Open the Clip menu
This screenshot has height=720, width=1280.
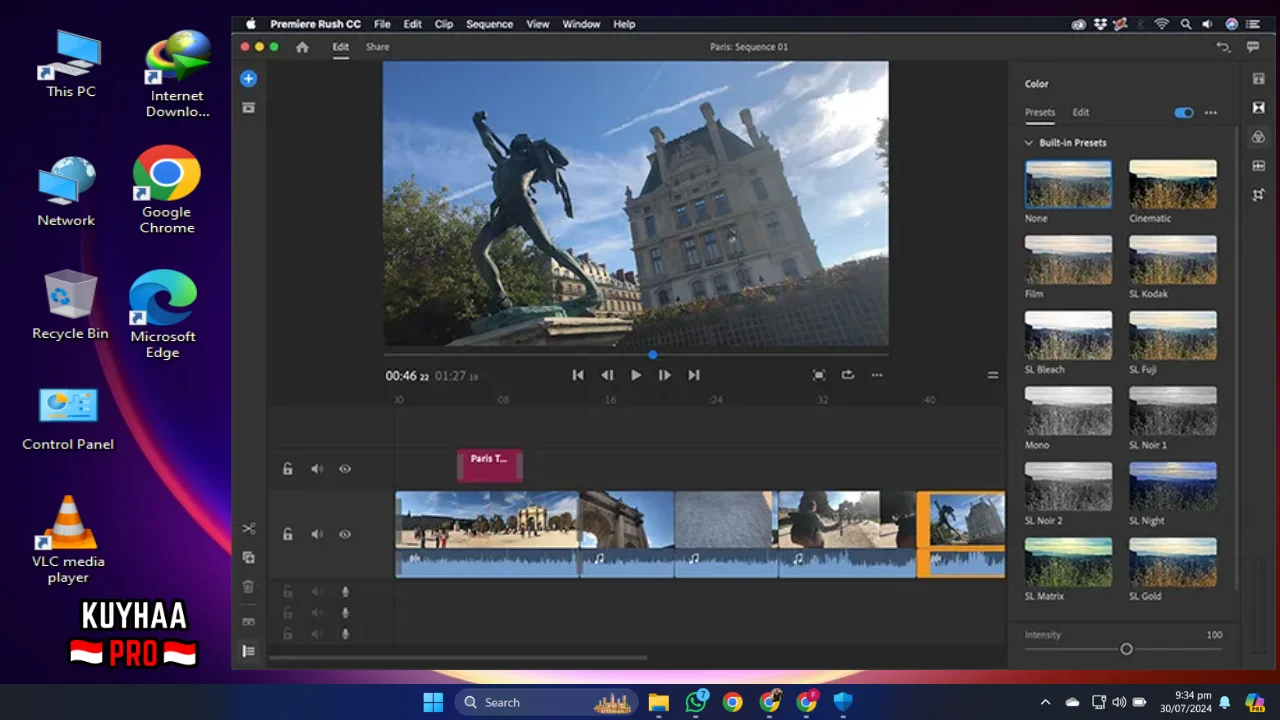click(x=444, y=24)
